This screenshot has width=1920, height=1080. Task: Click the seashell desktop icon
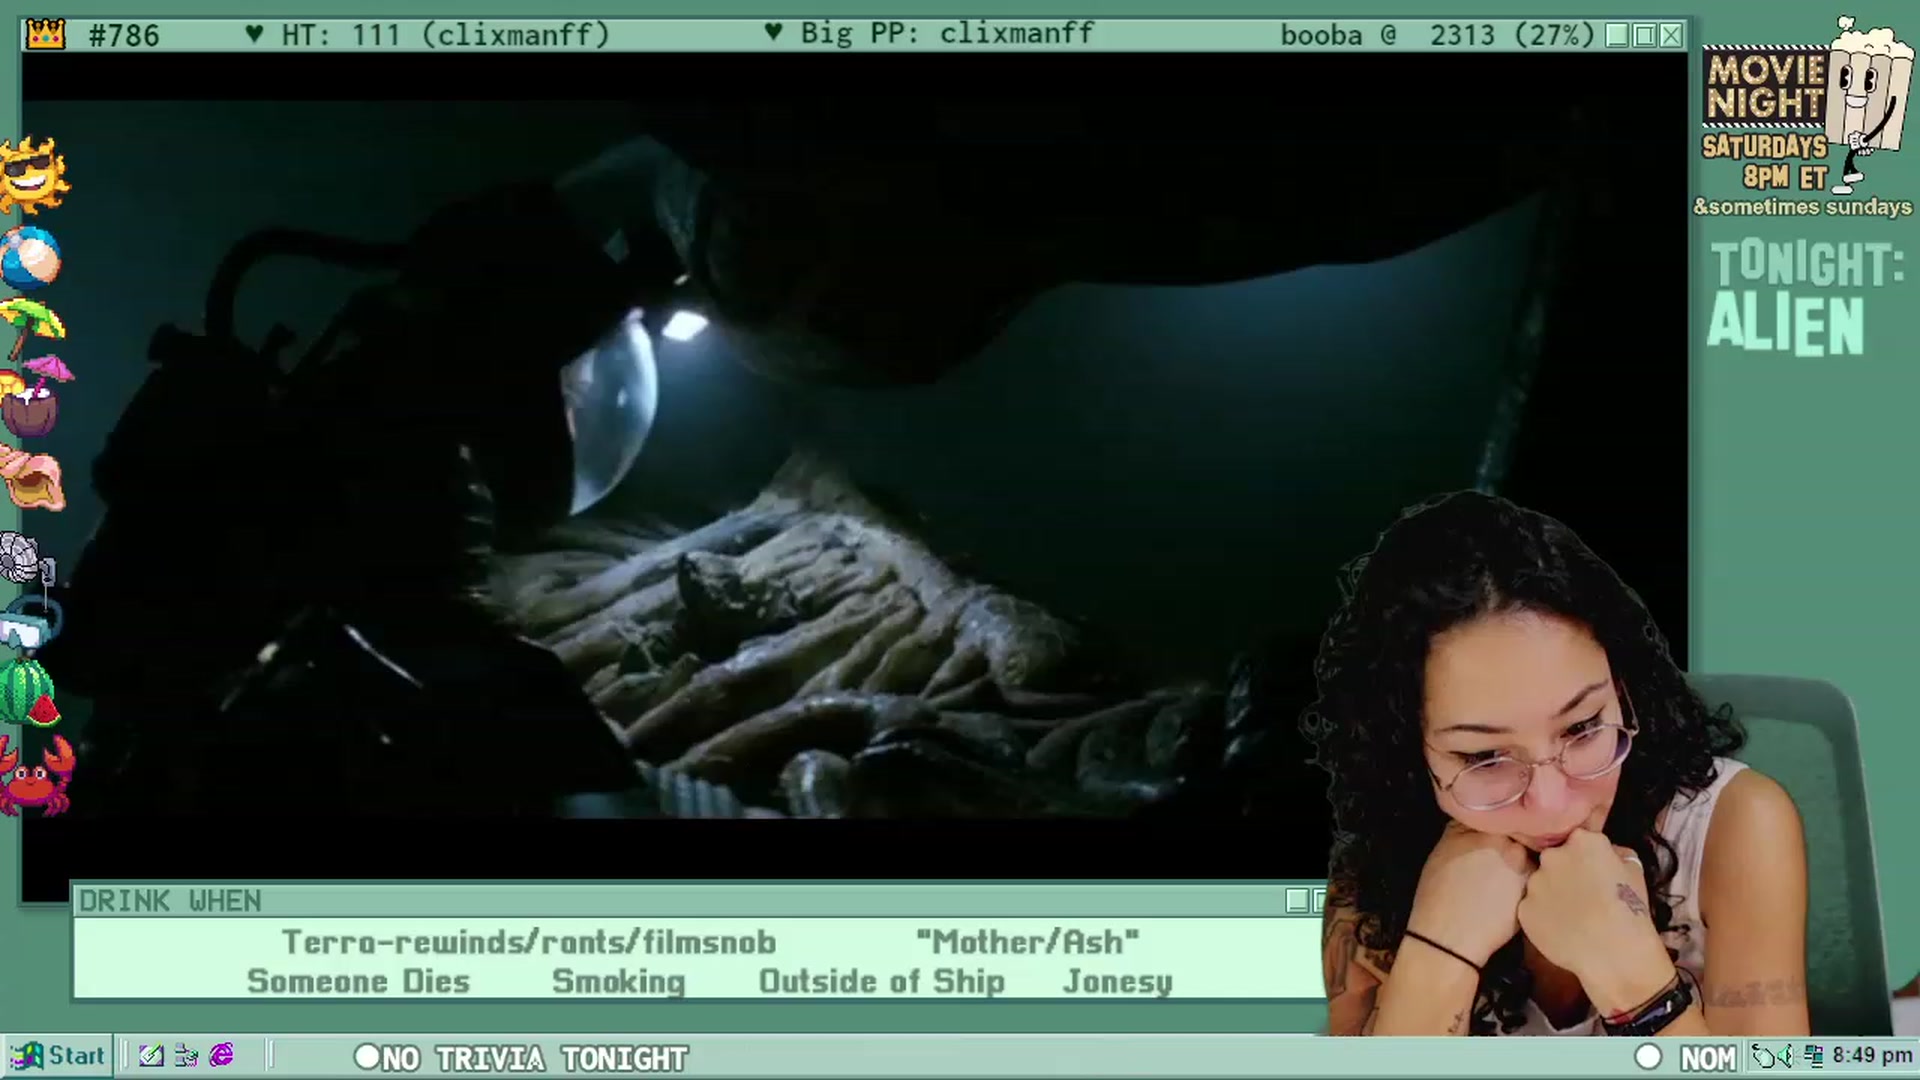(33, 479)
